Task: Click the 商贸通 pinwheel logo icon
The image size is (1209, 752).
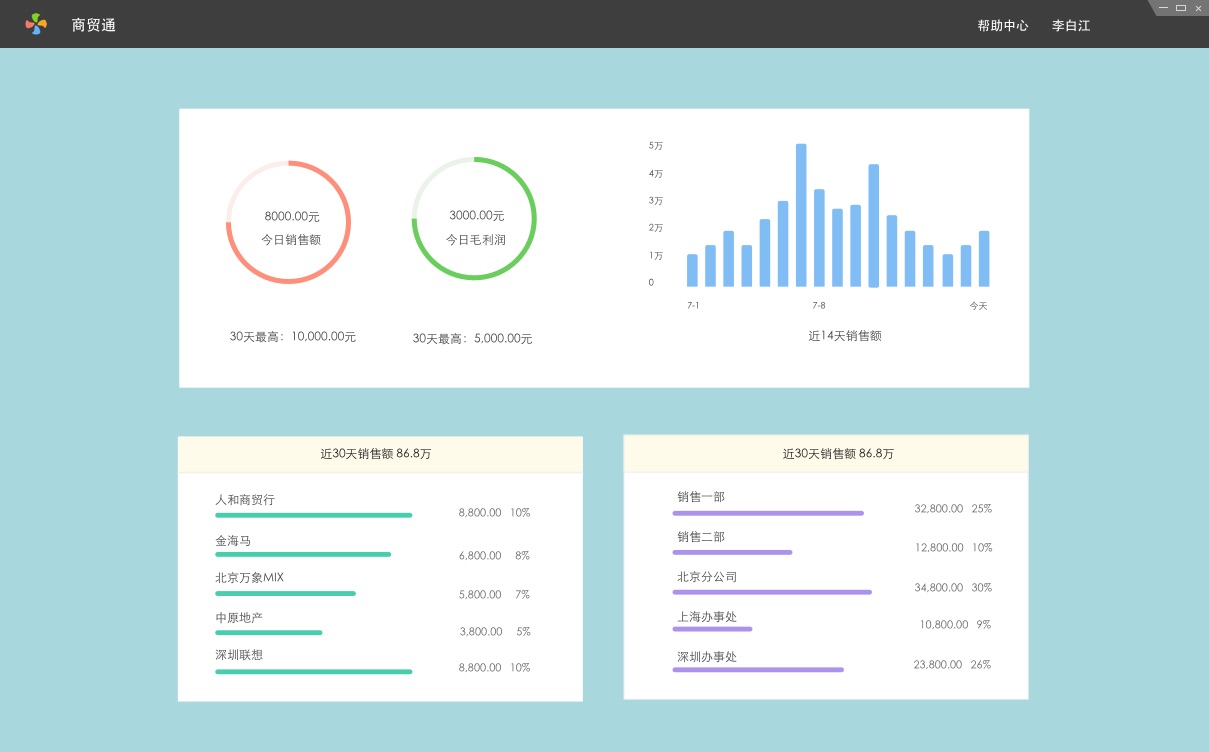Action: click(x=36, y=24)
